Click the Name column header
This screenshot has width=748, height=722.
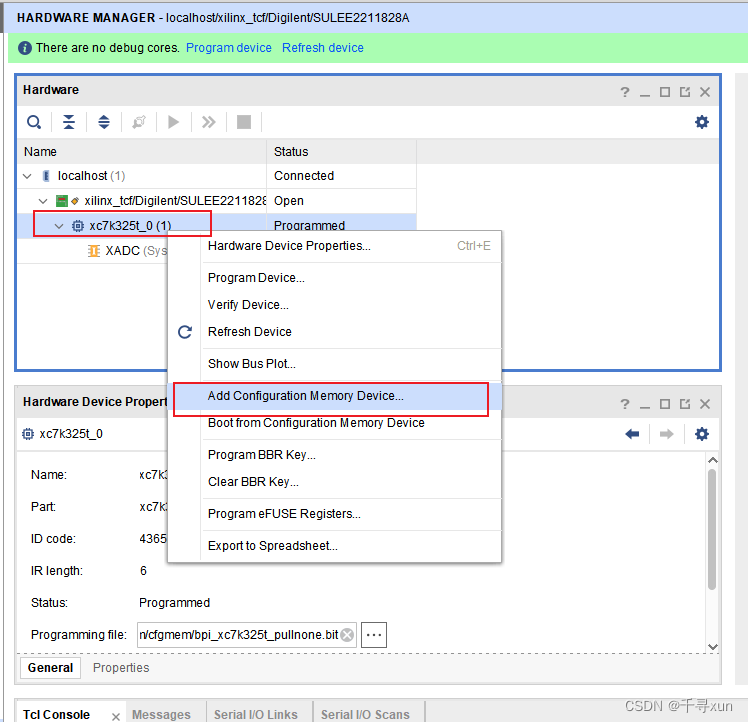[x=142, y=152]
